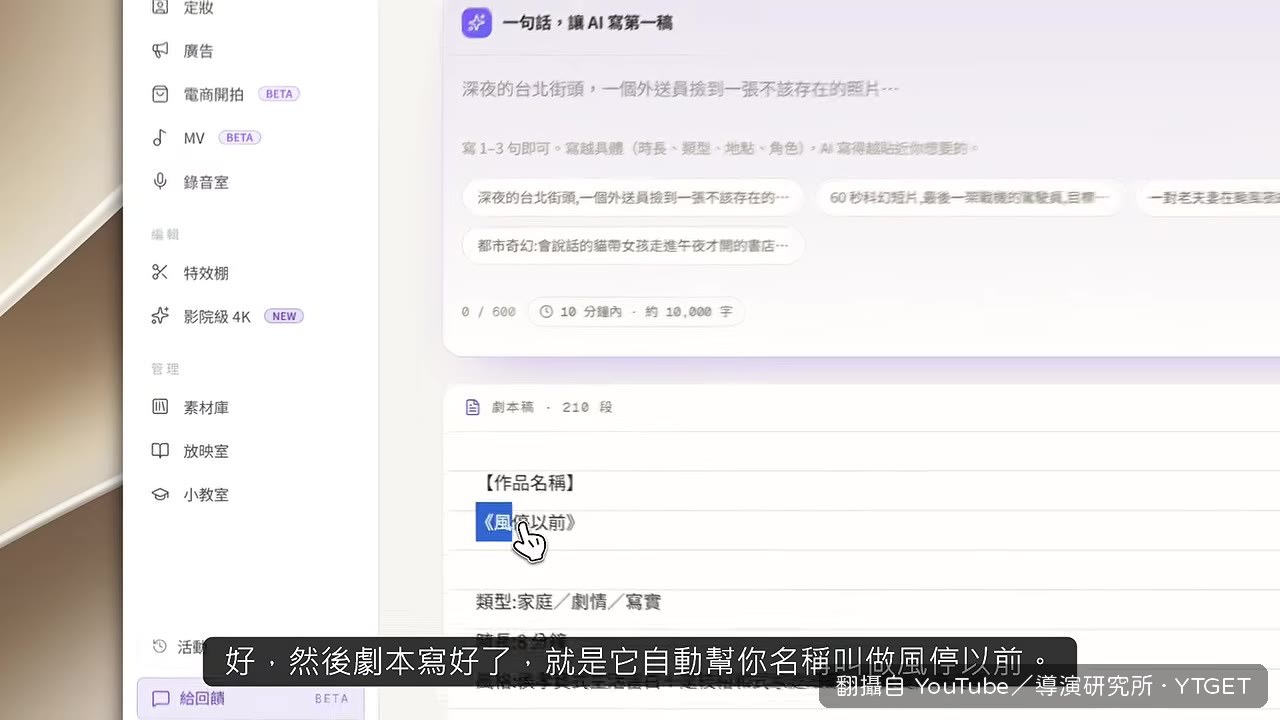The image size is (1280, 720).
Task: Click the 10 分鐘內 duration pill
Action: (635, 312)
